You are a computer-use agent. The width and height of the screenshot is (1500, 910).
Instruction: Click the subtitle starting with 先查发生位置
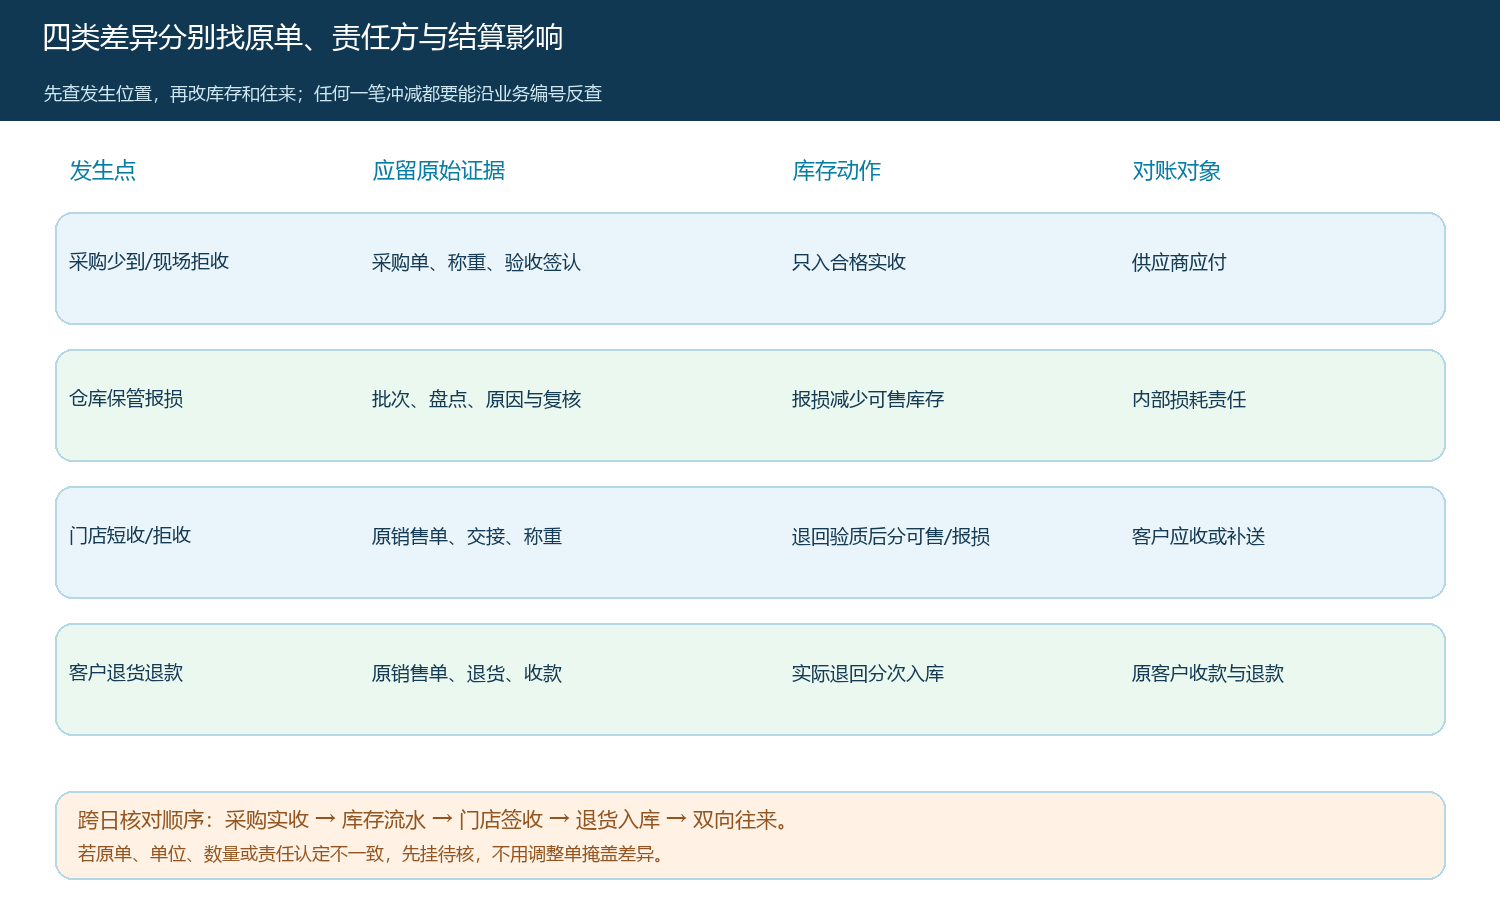[x=323, y=94]
